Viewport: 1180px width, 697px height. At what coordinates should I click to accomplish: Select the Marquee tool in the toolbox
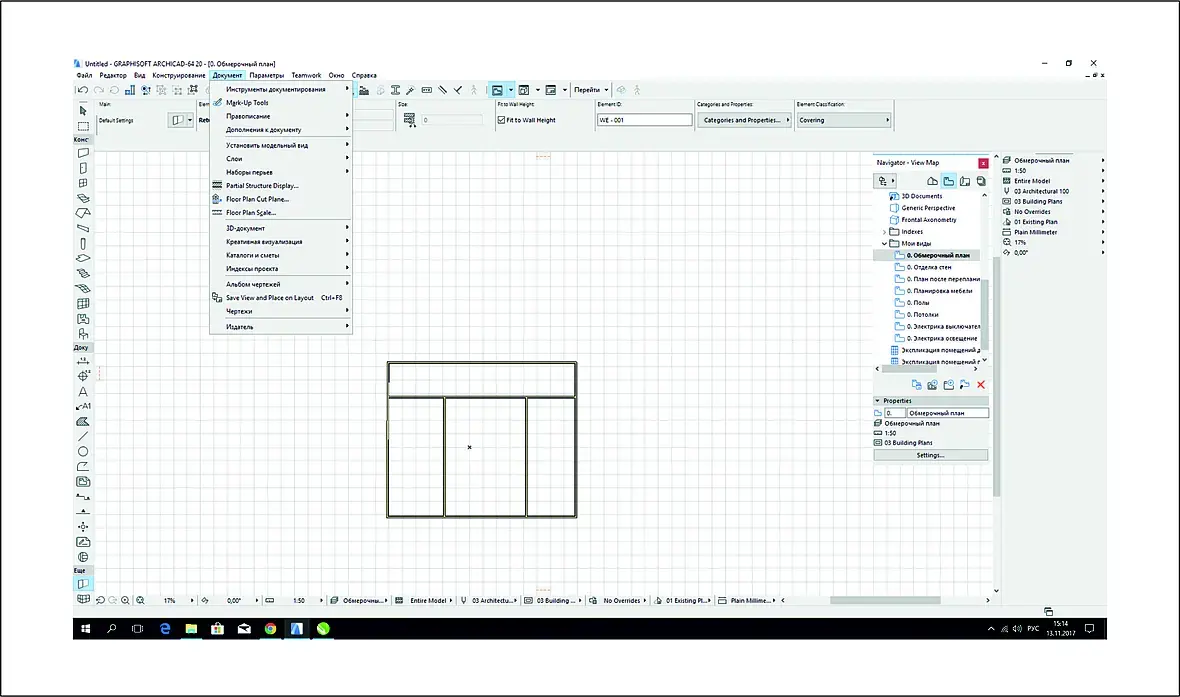83,126
